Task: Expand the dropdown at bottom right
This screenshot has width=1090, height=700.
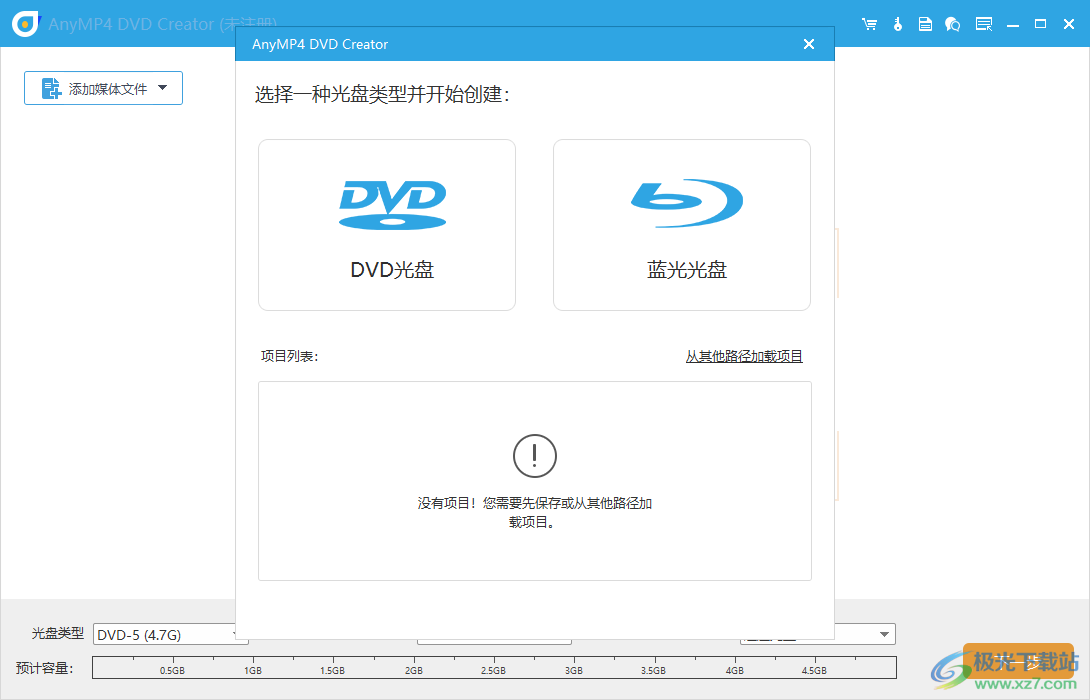Action: click(882, 634)
